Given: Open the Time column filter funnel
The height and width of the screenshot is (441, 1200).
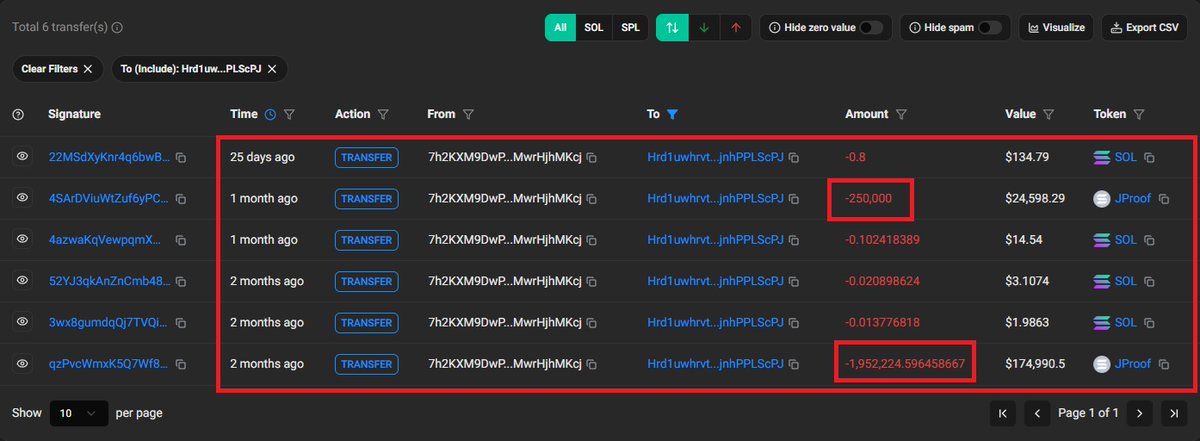Looking at the screenshot, I should coord(289,115).
